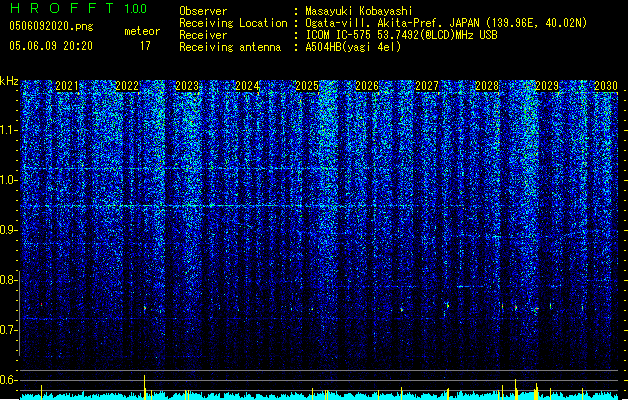Image resolution: width=629 pixels, height=400 pixels.
Task: Click the meteor count value 17
Action: click(x=145, y=46)
